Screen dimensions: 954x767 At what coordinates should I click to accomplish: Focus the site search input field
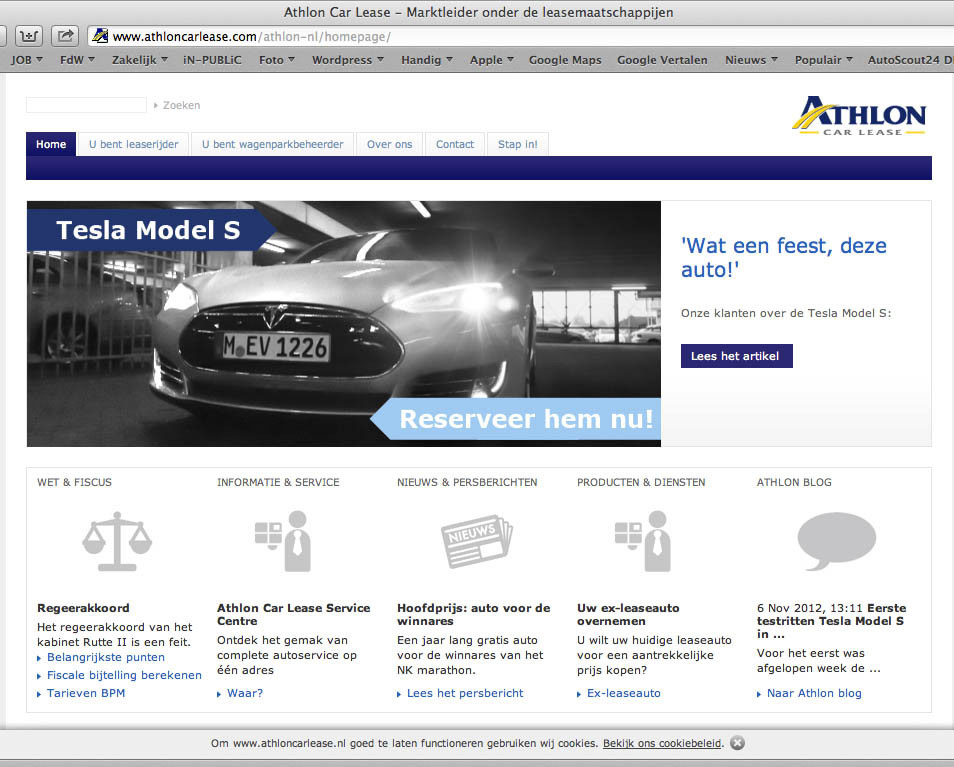(x=86, y=105)
